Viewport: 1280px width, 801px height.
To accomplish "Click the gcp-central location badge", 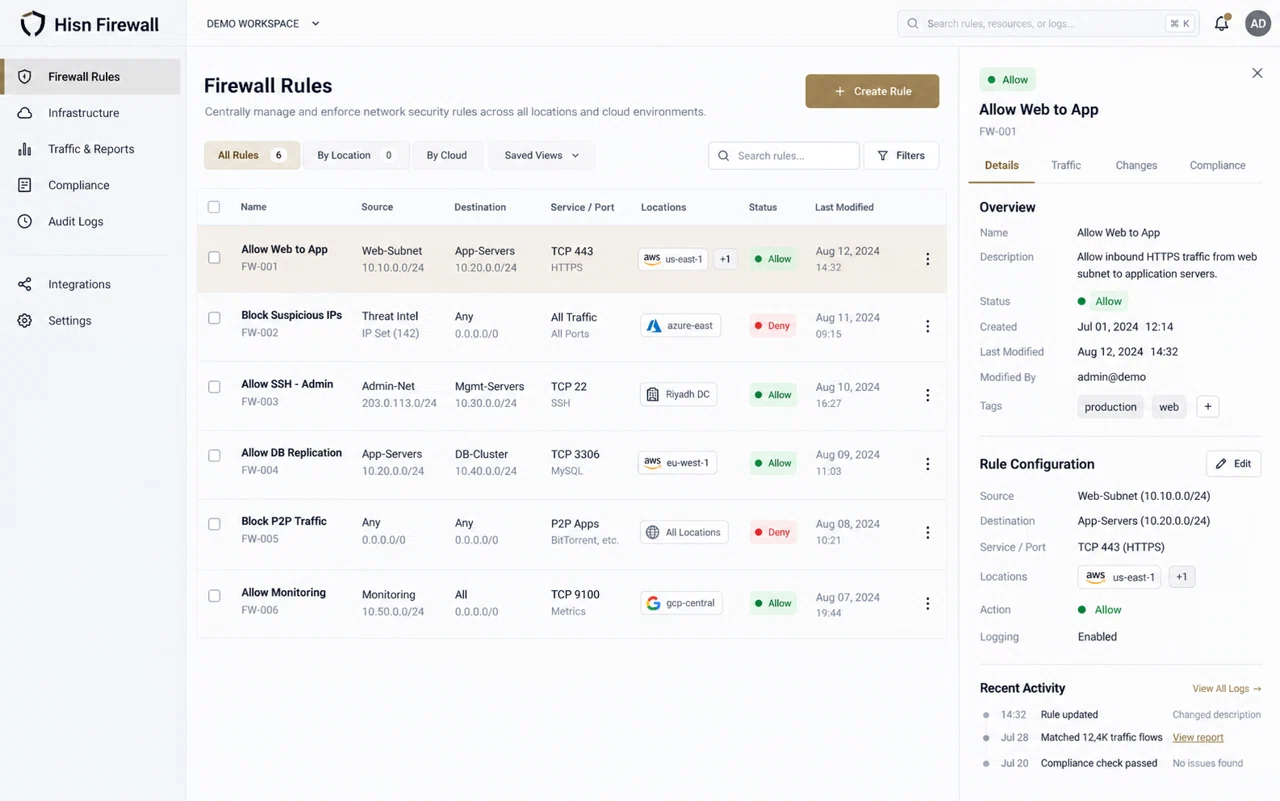I will point(681,603).
